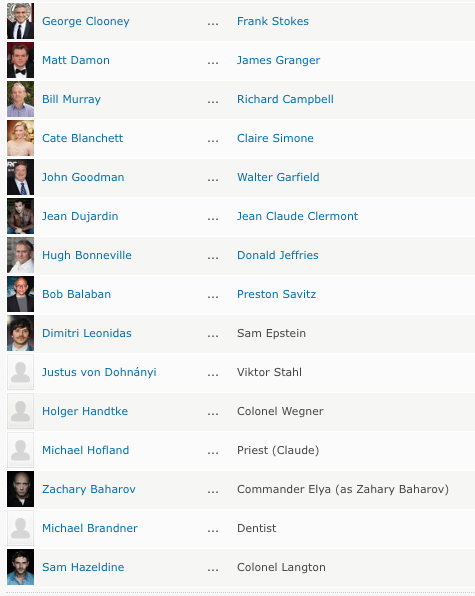Open the Frank Stokes character link

tap(273, 21)
